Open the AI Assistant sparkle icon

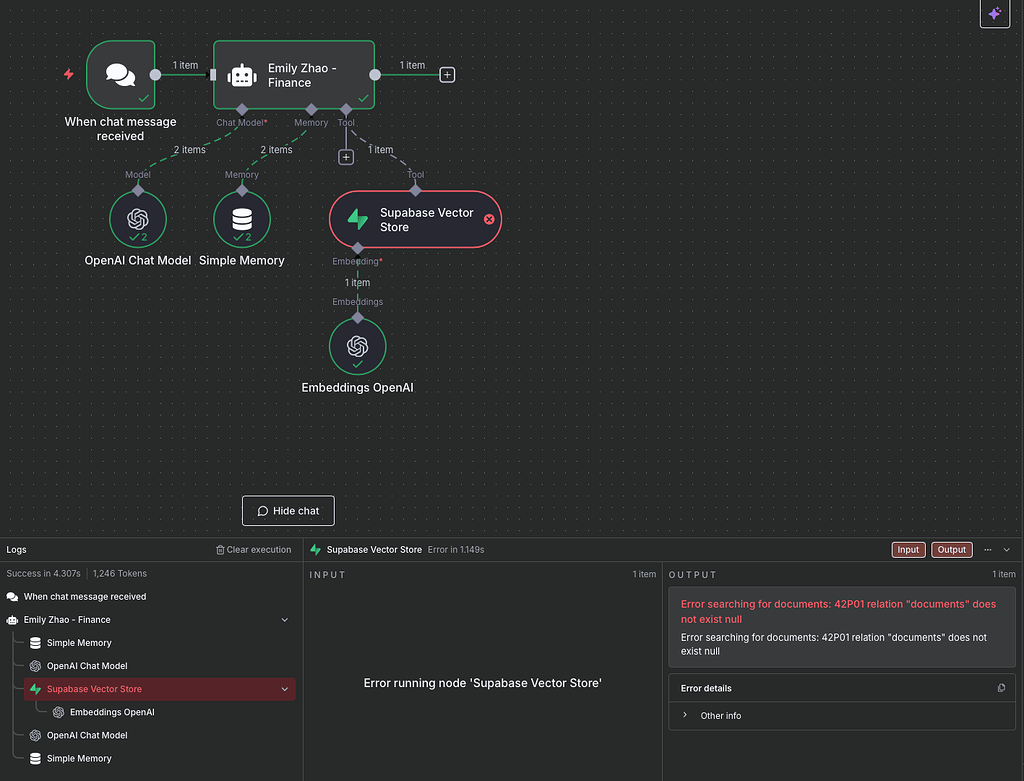point(994,14)
